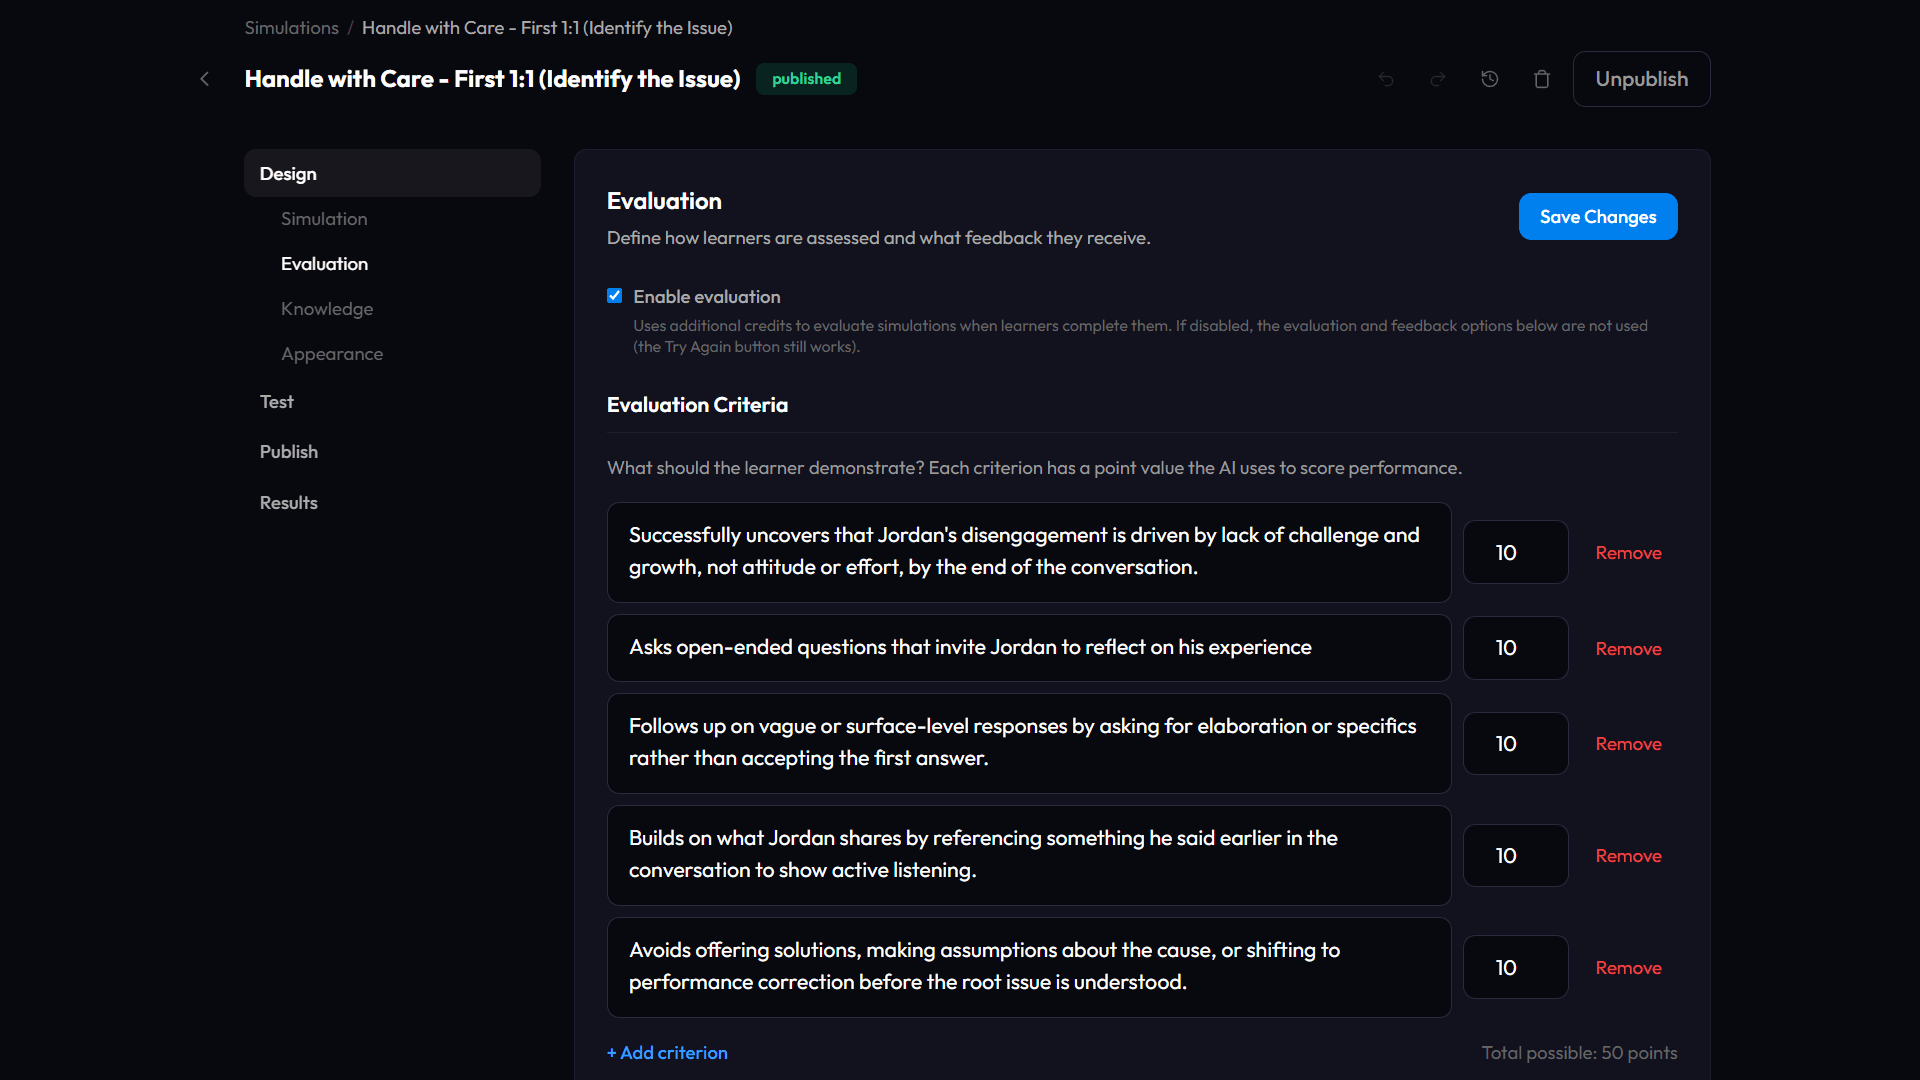
Task: Select the Design section
Action: 392,173
